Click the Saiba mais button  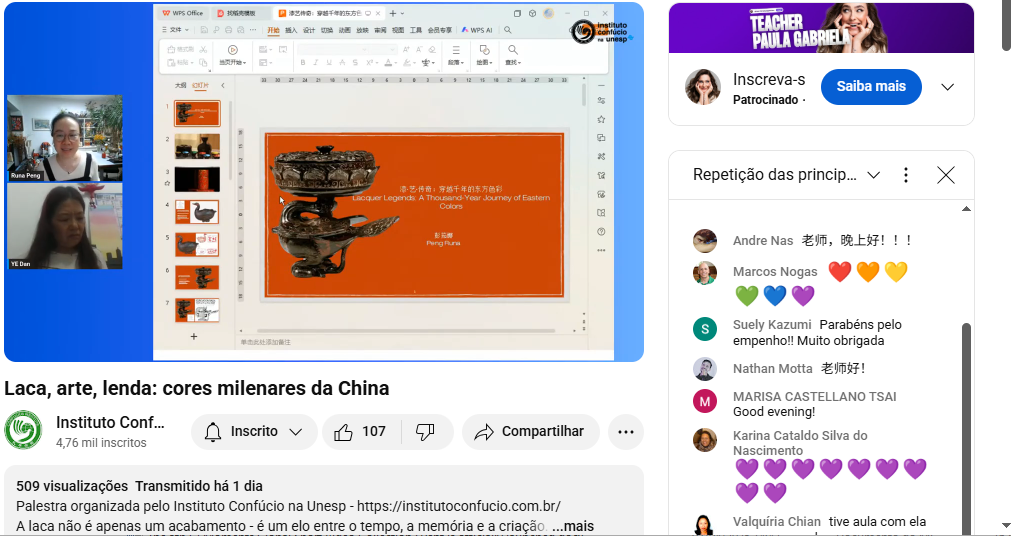871,86
